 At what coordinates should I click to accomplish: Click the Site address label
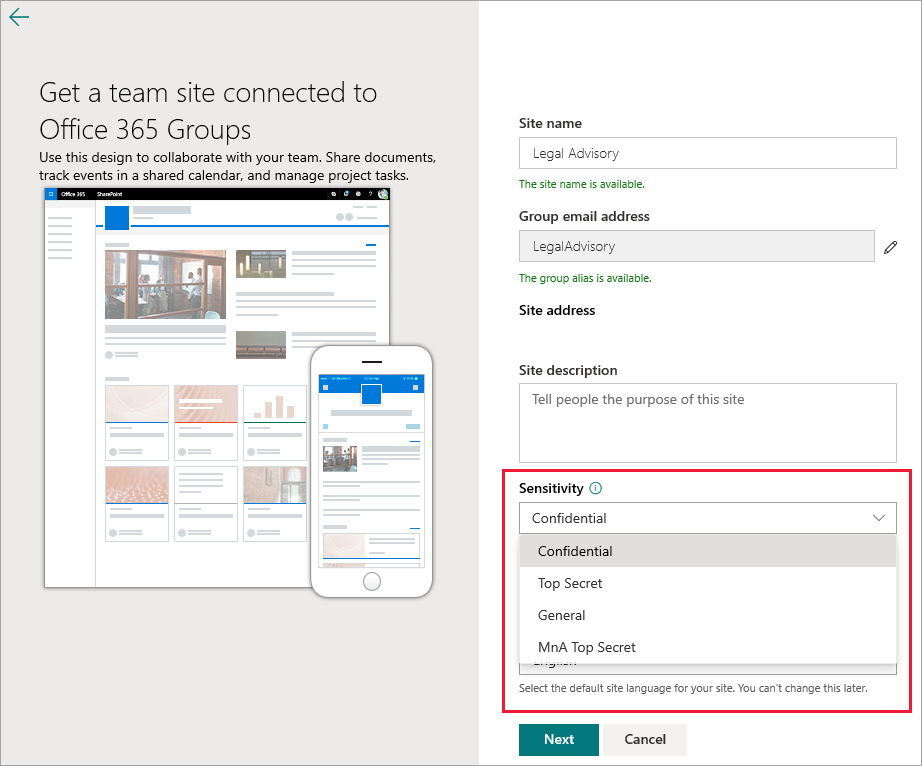(557, 310)
